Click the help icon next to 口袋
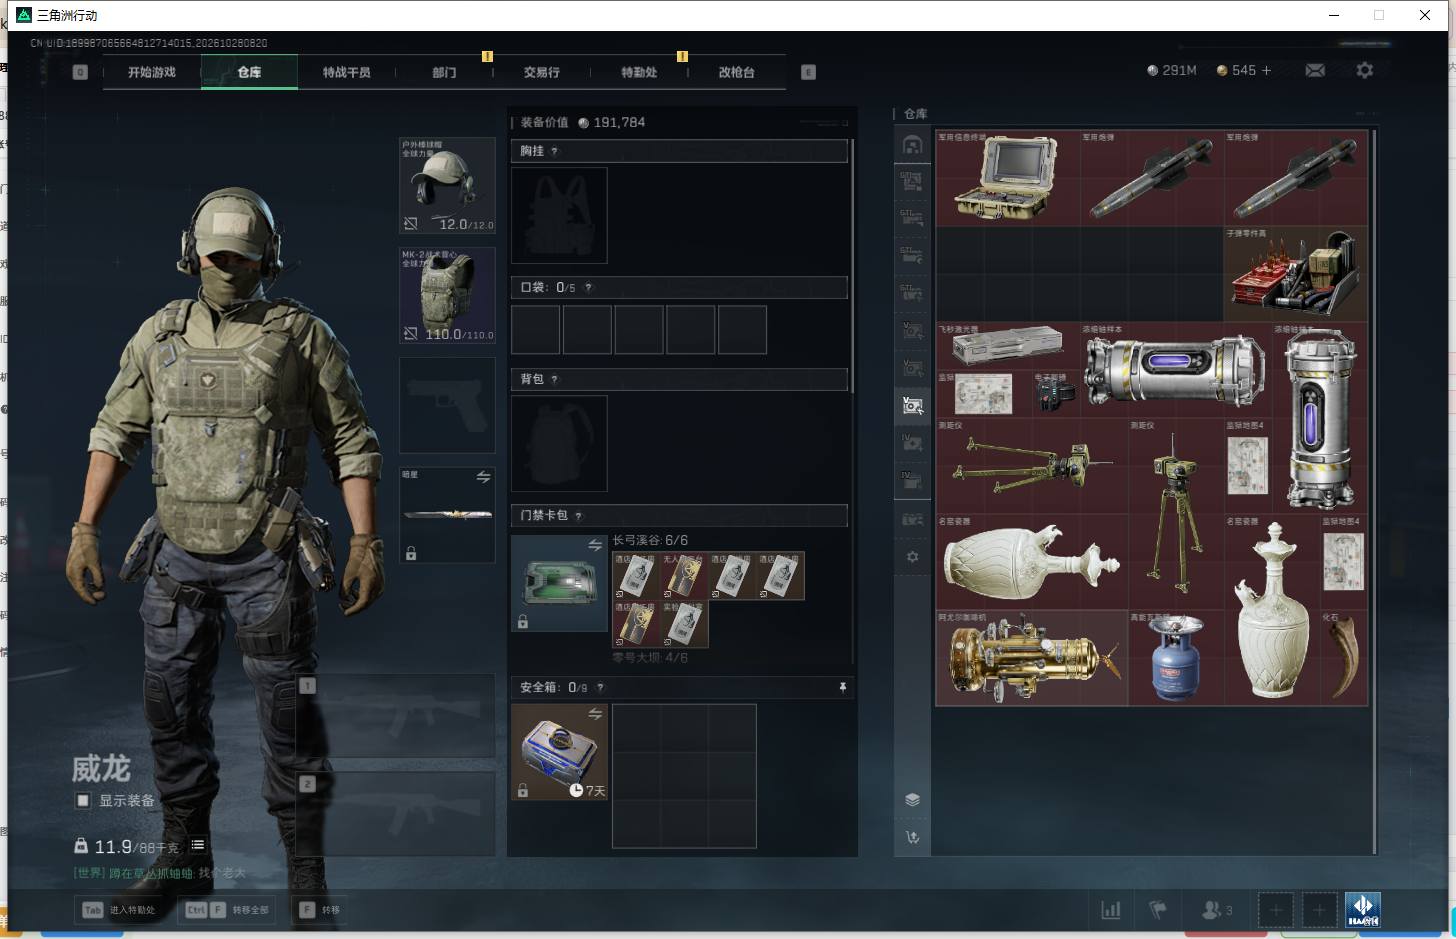 tap(588, 288)
